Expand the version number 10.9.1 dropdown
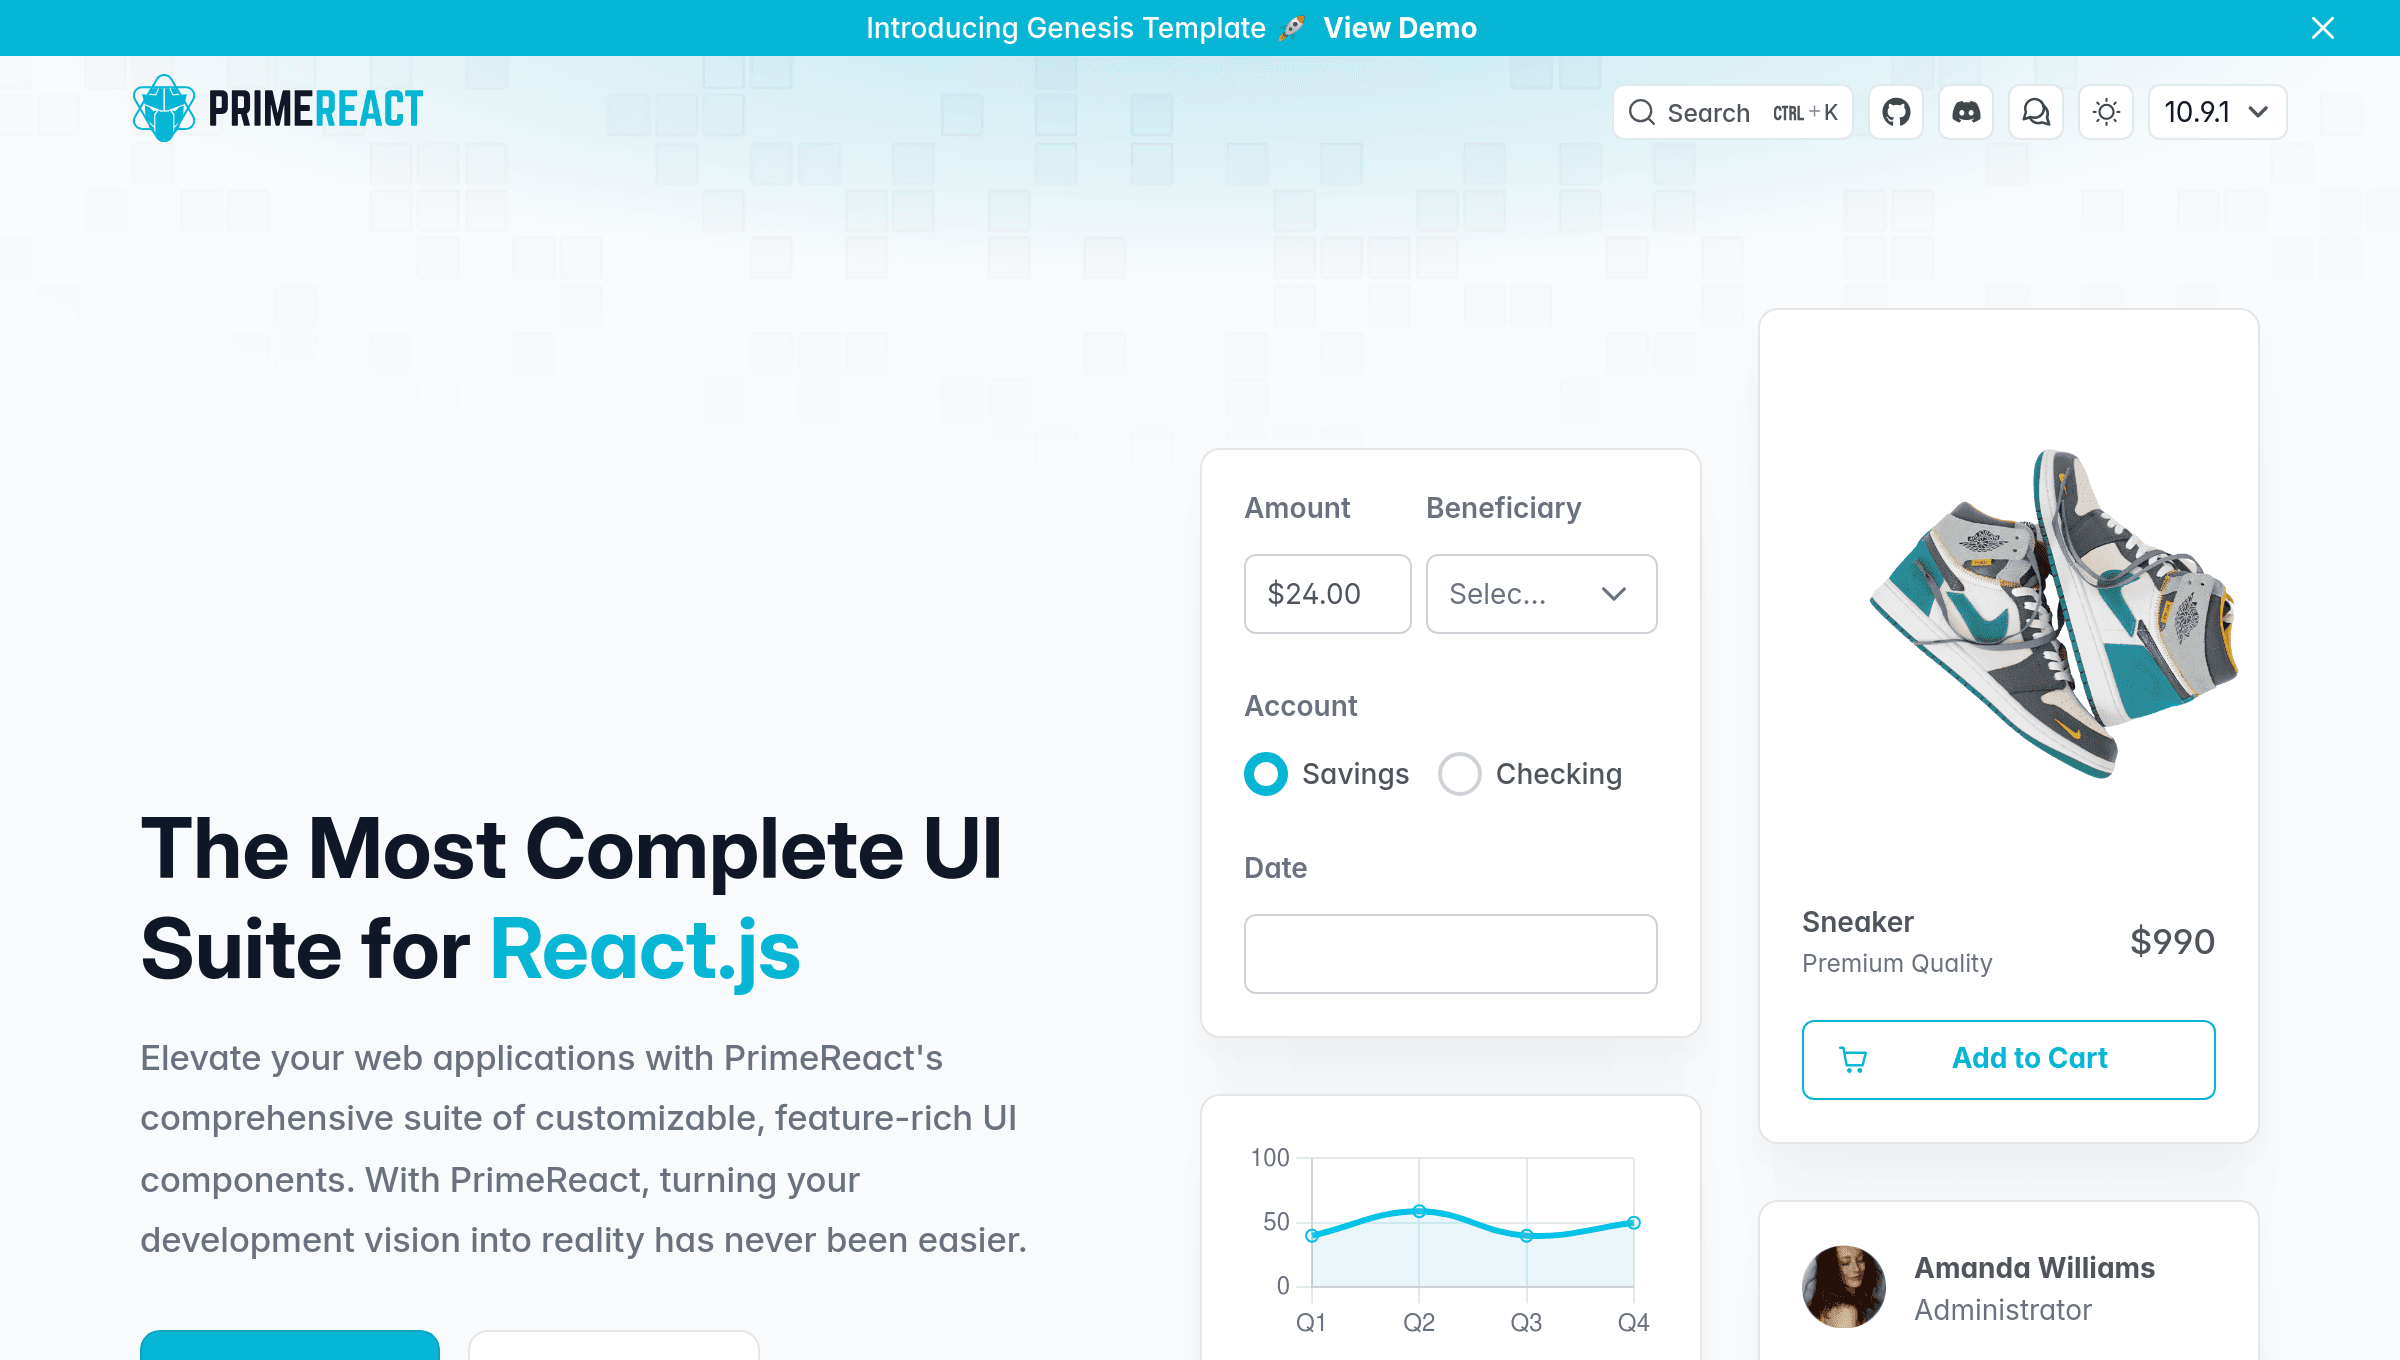This screenshot has height=1360, width=2400. (2217, 110)
